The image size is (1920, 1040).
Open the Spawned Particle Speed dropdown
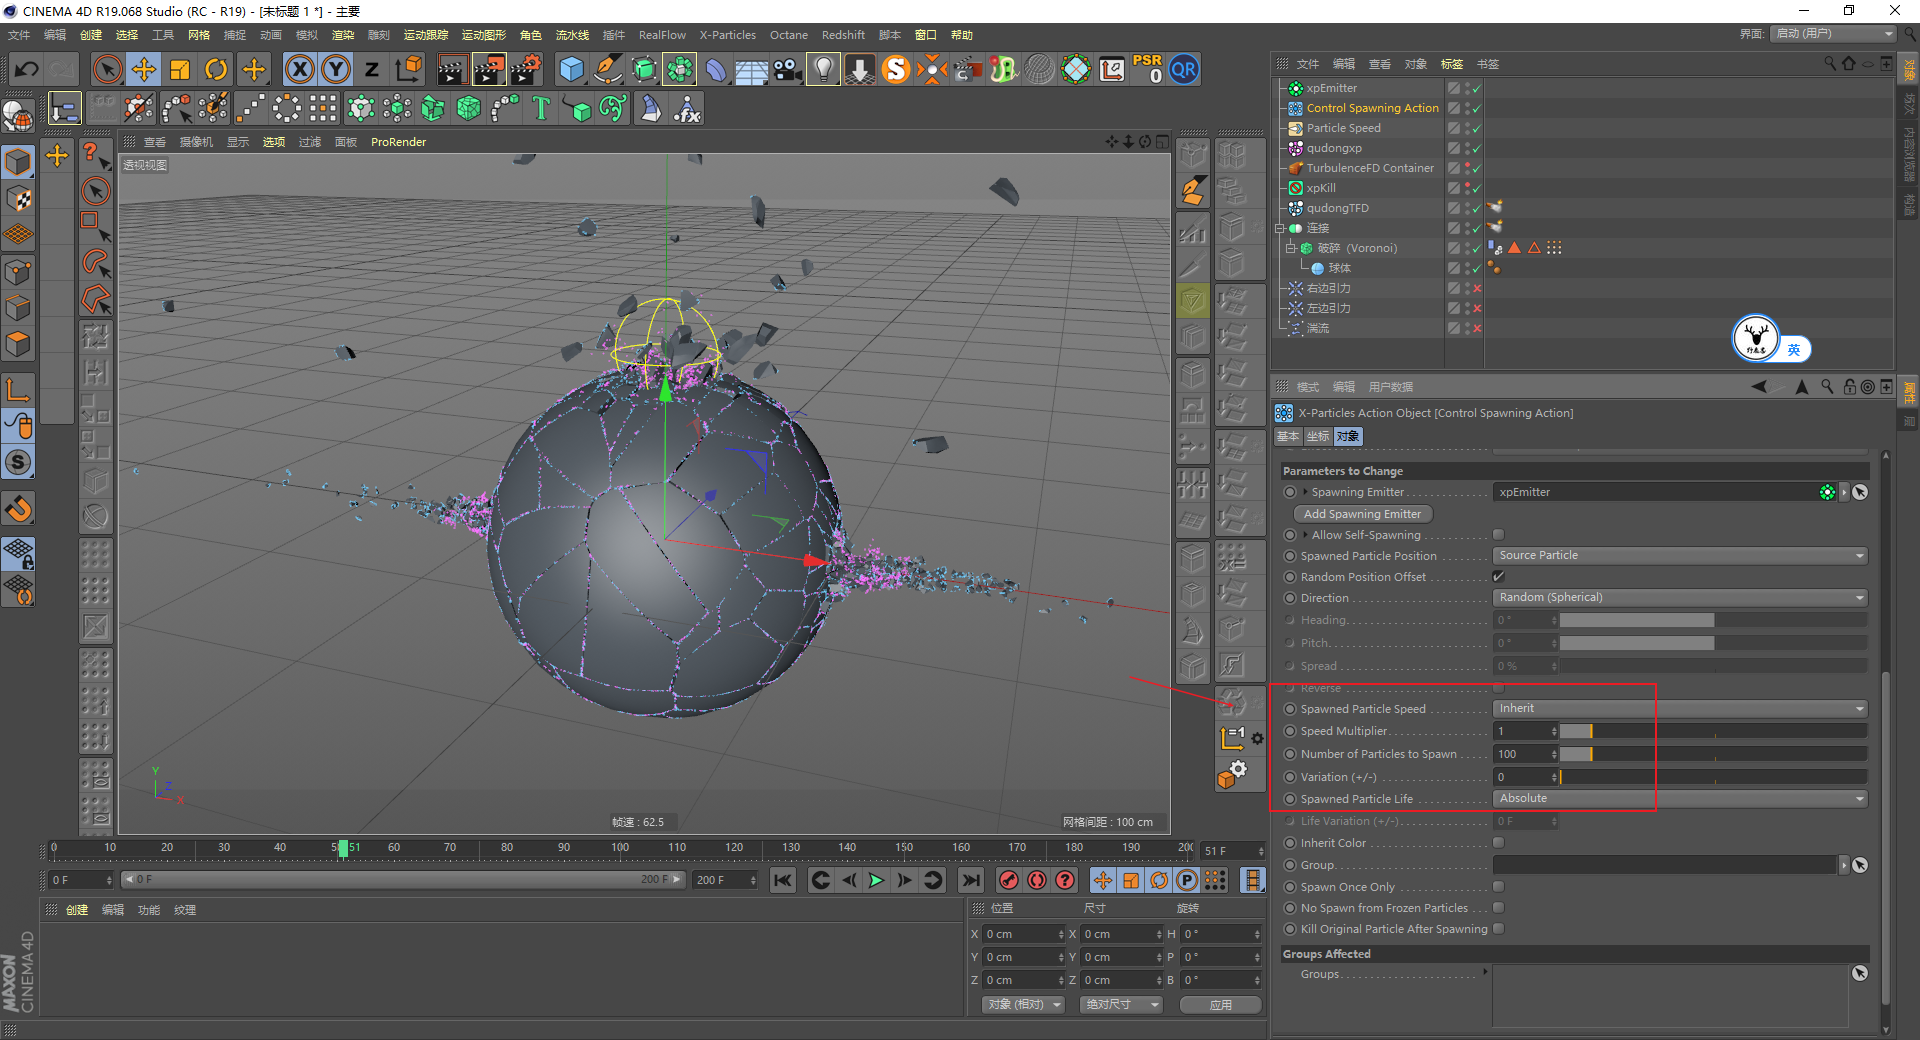pos(1680,709)
